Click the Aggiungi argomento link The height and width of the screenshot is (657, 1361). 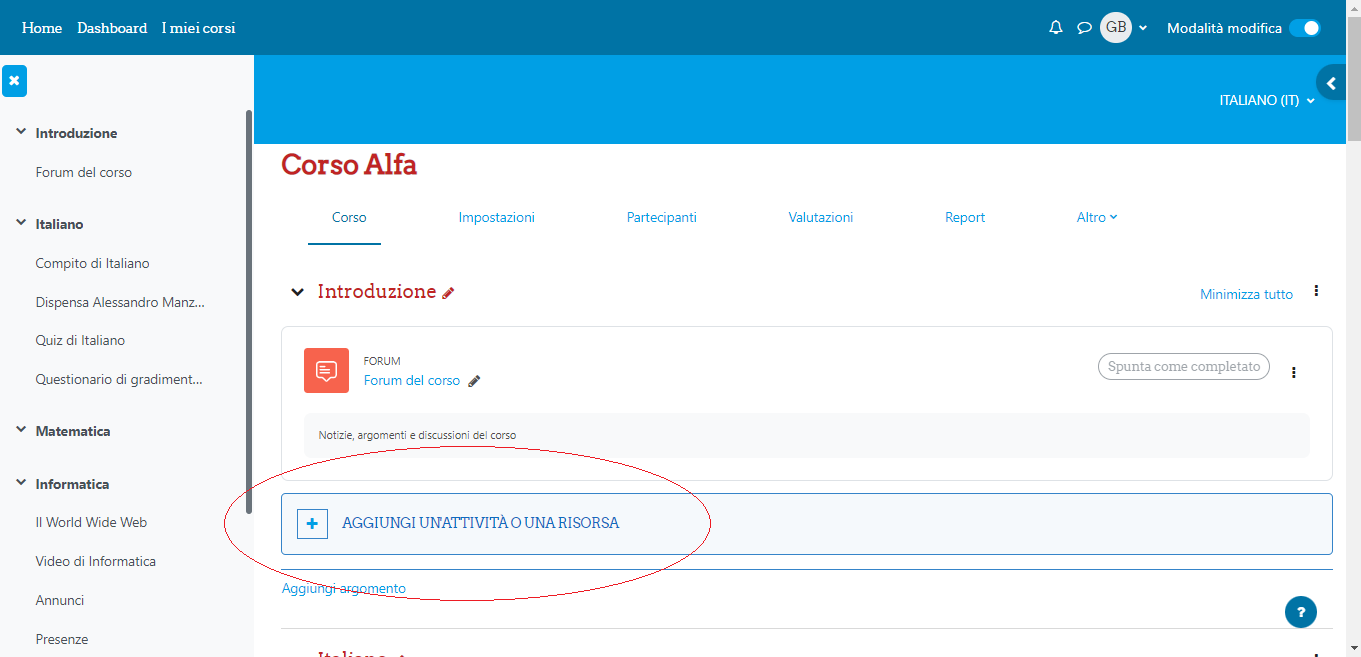pyautogui.click(x=344, y=588)
